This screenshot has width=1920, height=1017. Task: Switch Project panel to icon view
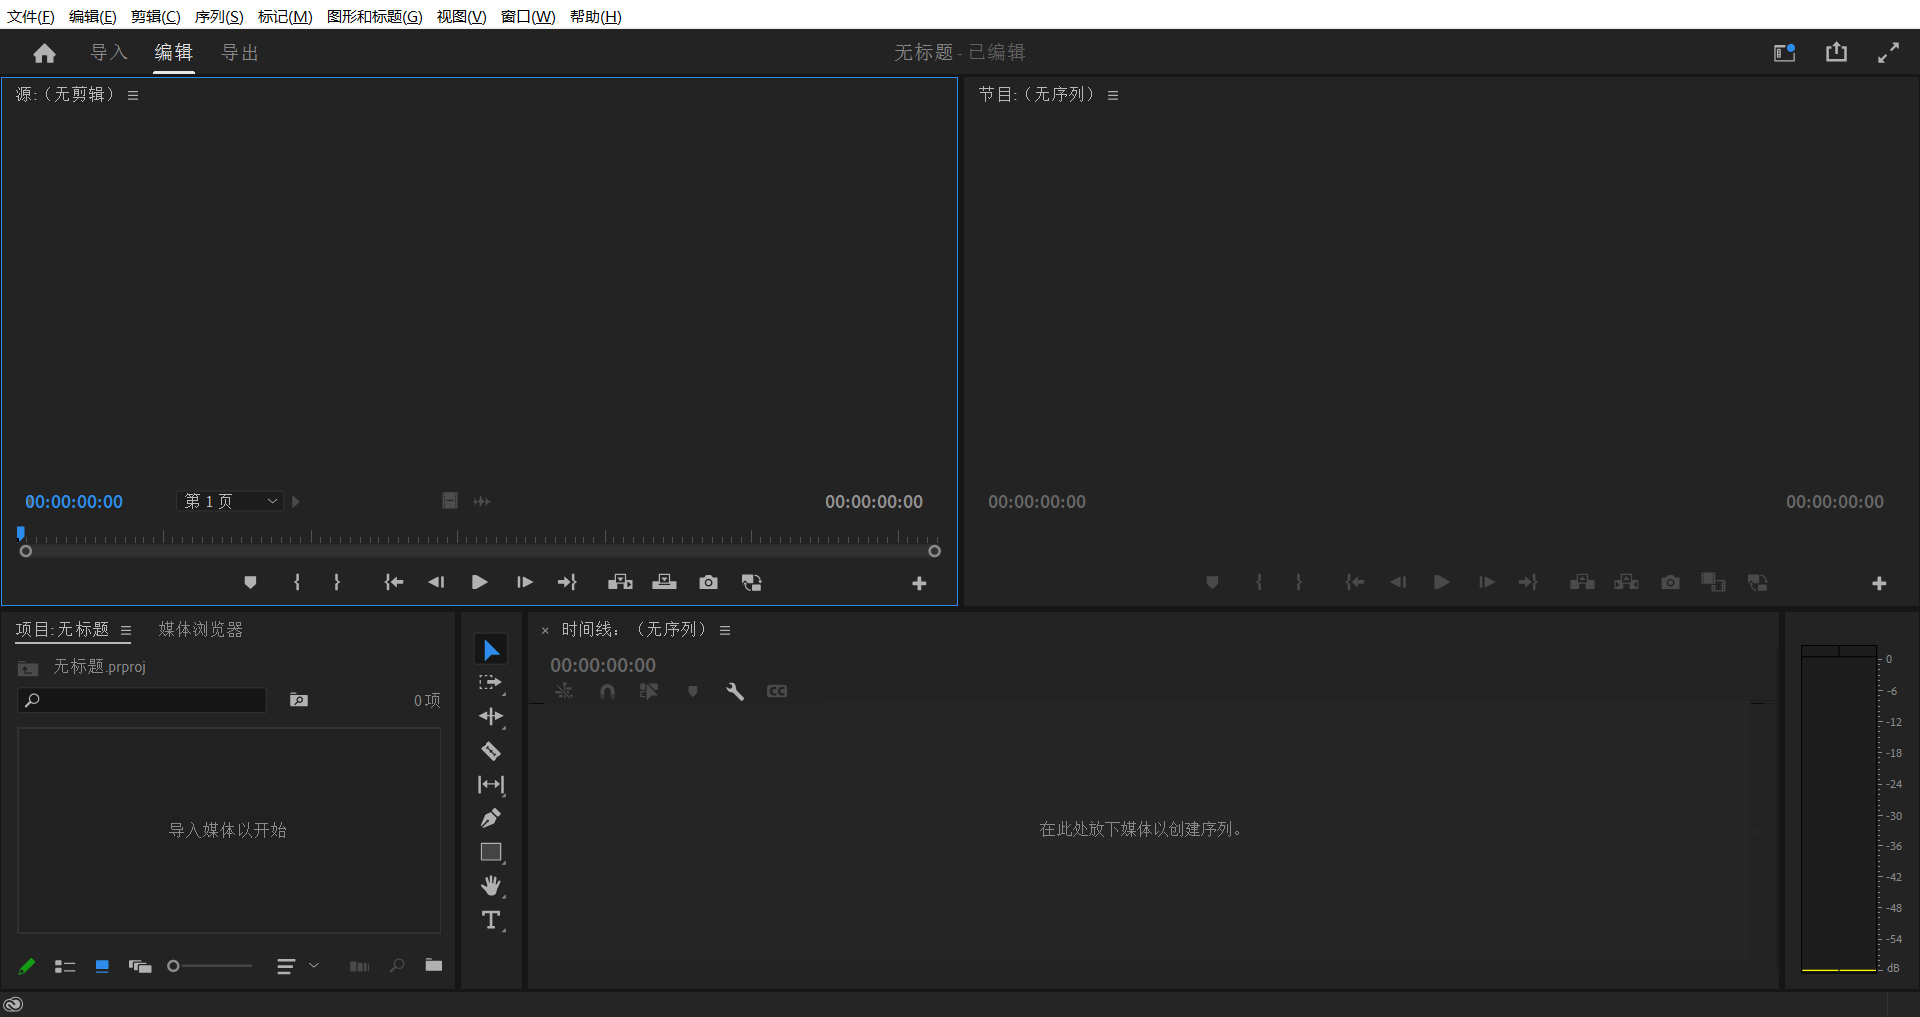(x=102, y=966)
